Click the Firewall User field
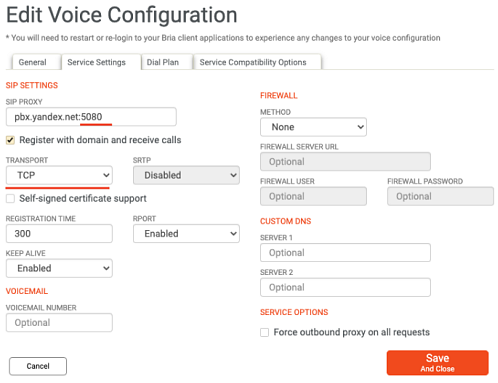The width and height of the screenshot is (498, 383). [313, 196]
